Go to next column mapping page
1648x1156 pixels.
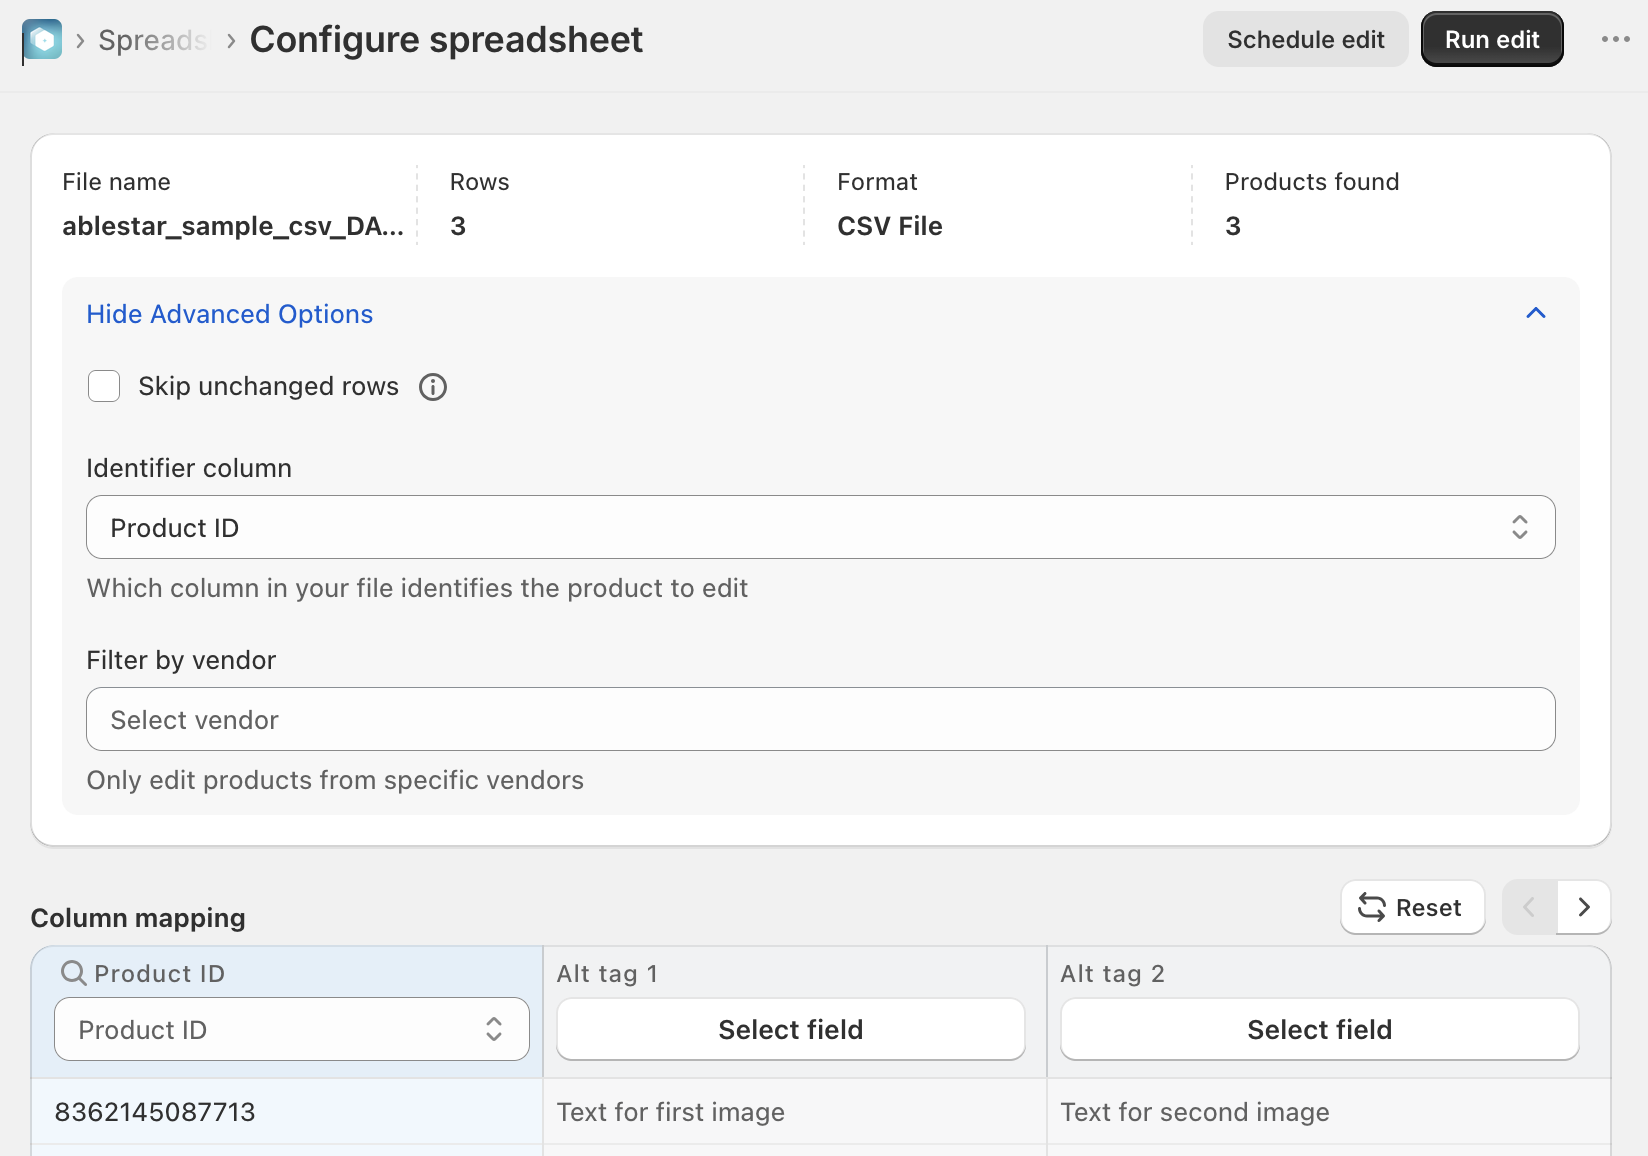coord(1584,907)
